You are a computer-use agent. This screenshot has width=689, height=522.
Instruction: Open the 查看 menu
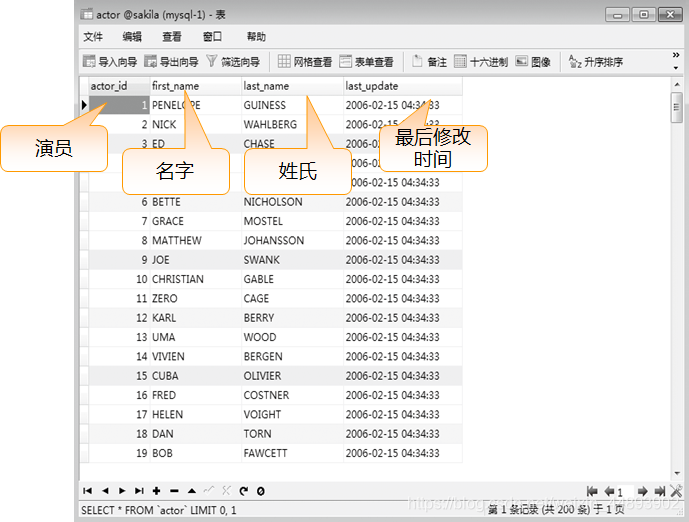pos(172,36)
